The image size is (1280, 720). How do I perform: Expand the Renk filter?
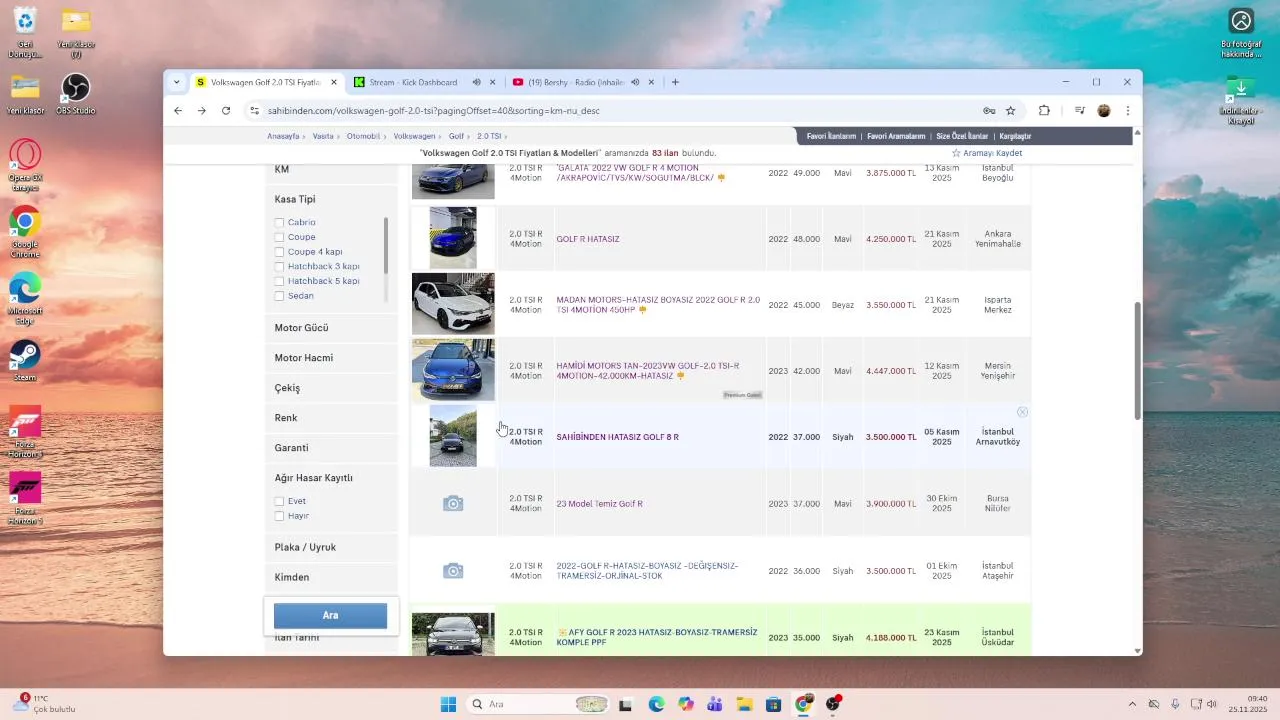[331, 418]
